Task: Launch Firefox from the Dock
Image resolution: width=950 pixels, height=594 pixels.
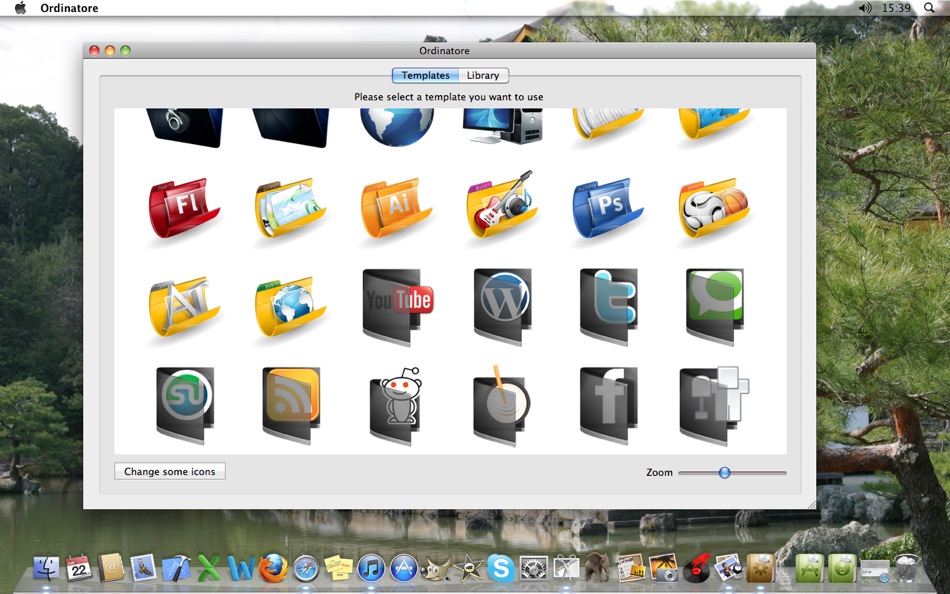Action: pyautogui.click(x=273, y=569)
